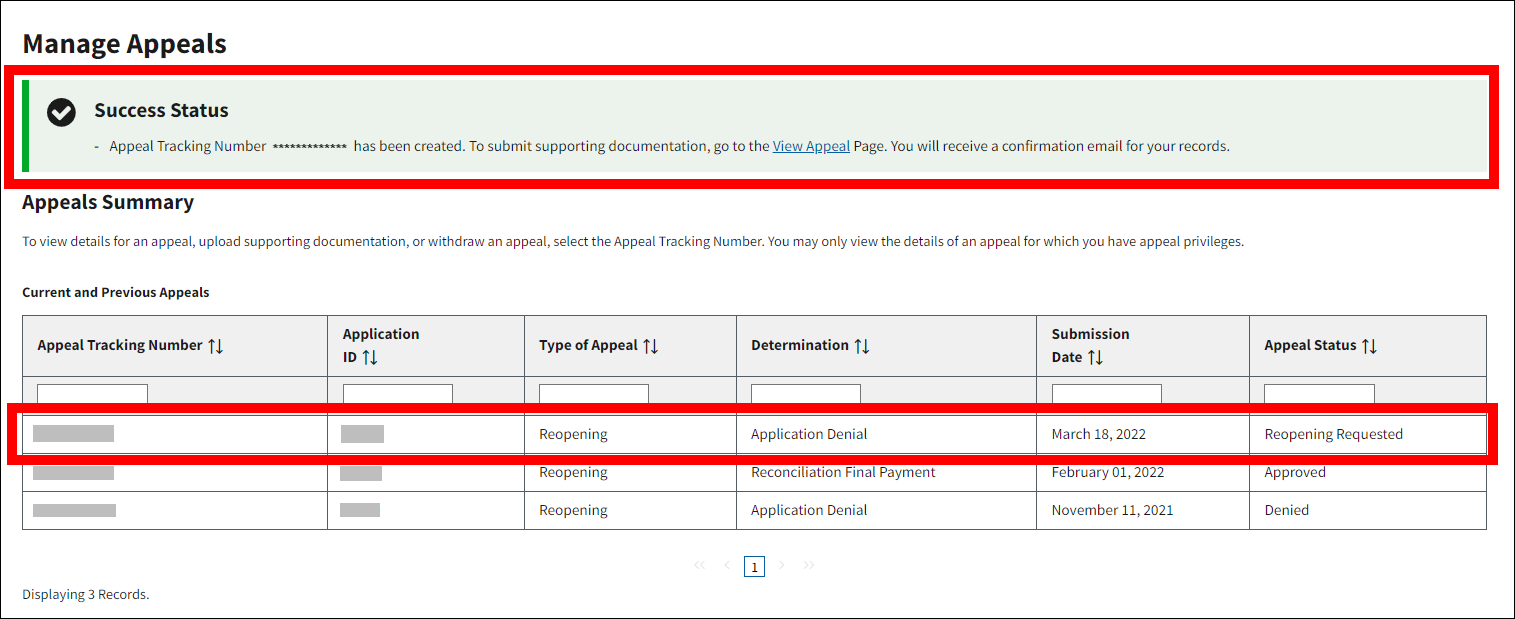1515x619 pixels.
Task: Click the Submission Date filter box
Action: pos(1106,394)
